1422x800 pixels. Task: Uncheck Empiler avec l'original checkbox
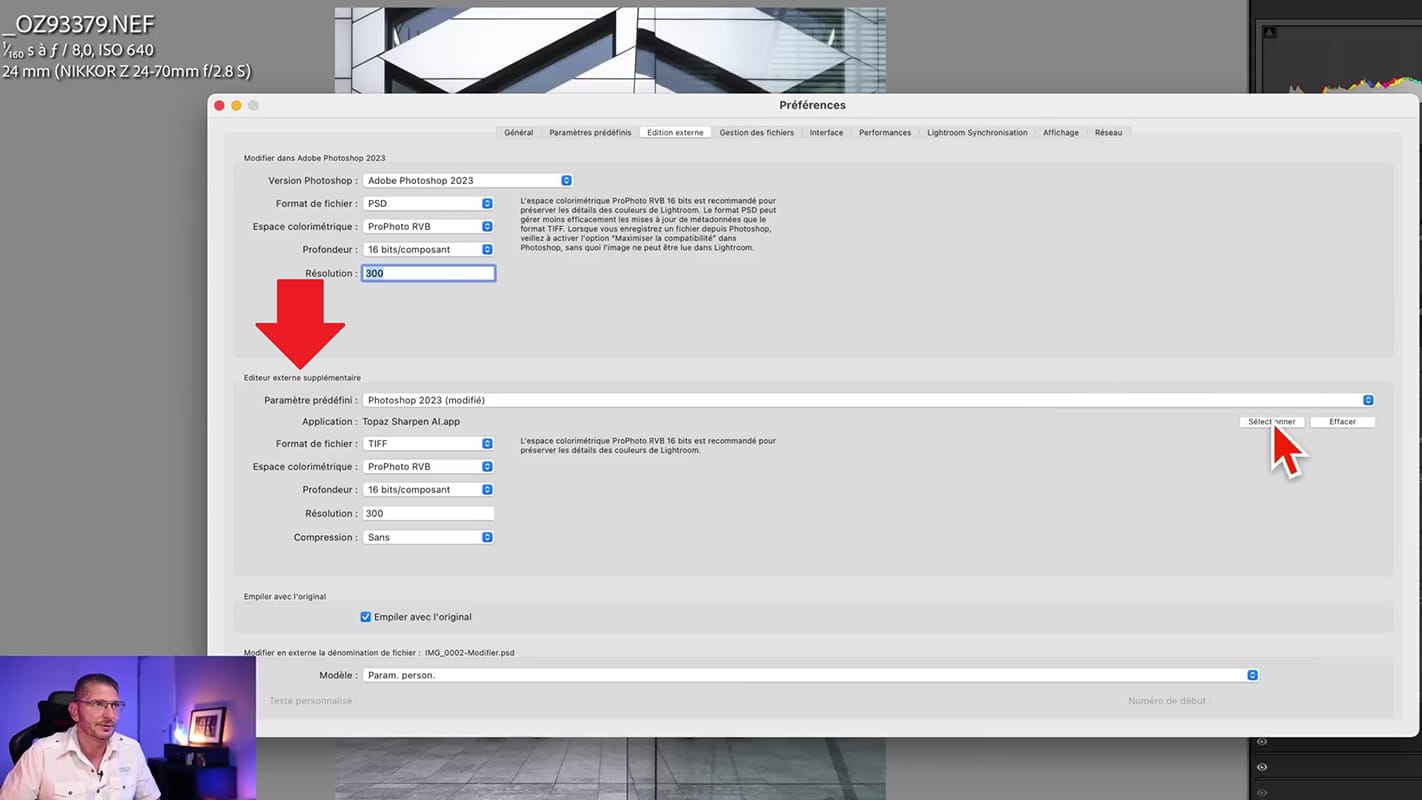point(366,617)
